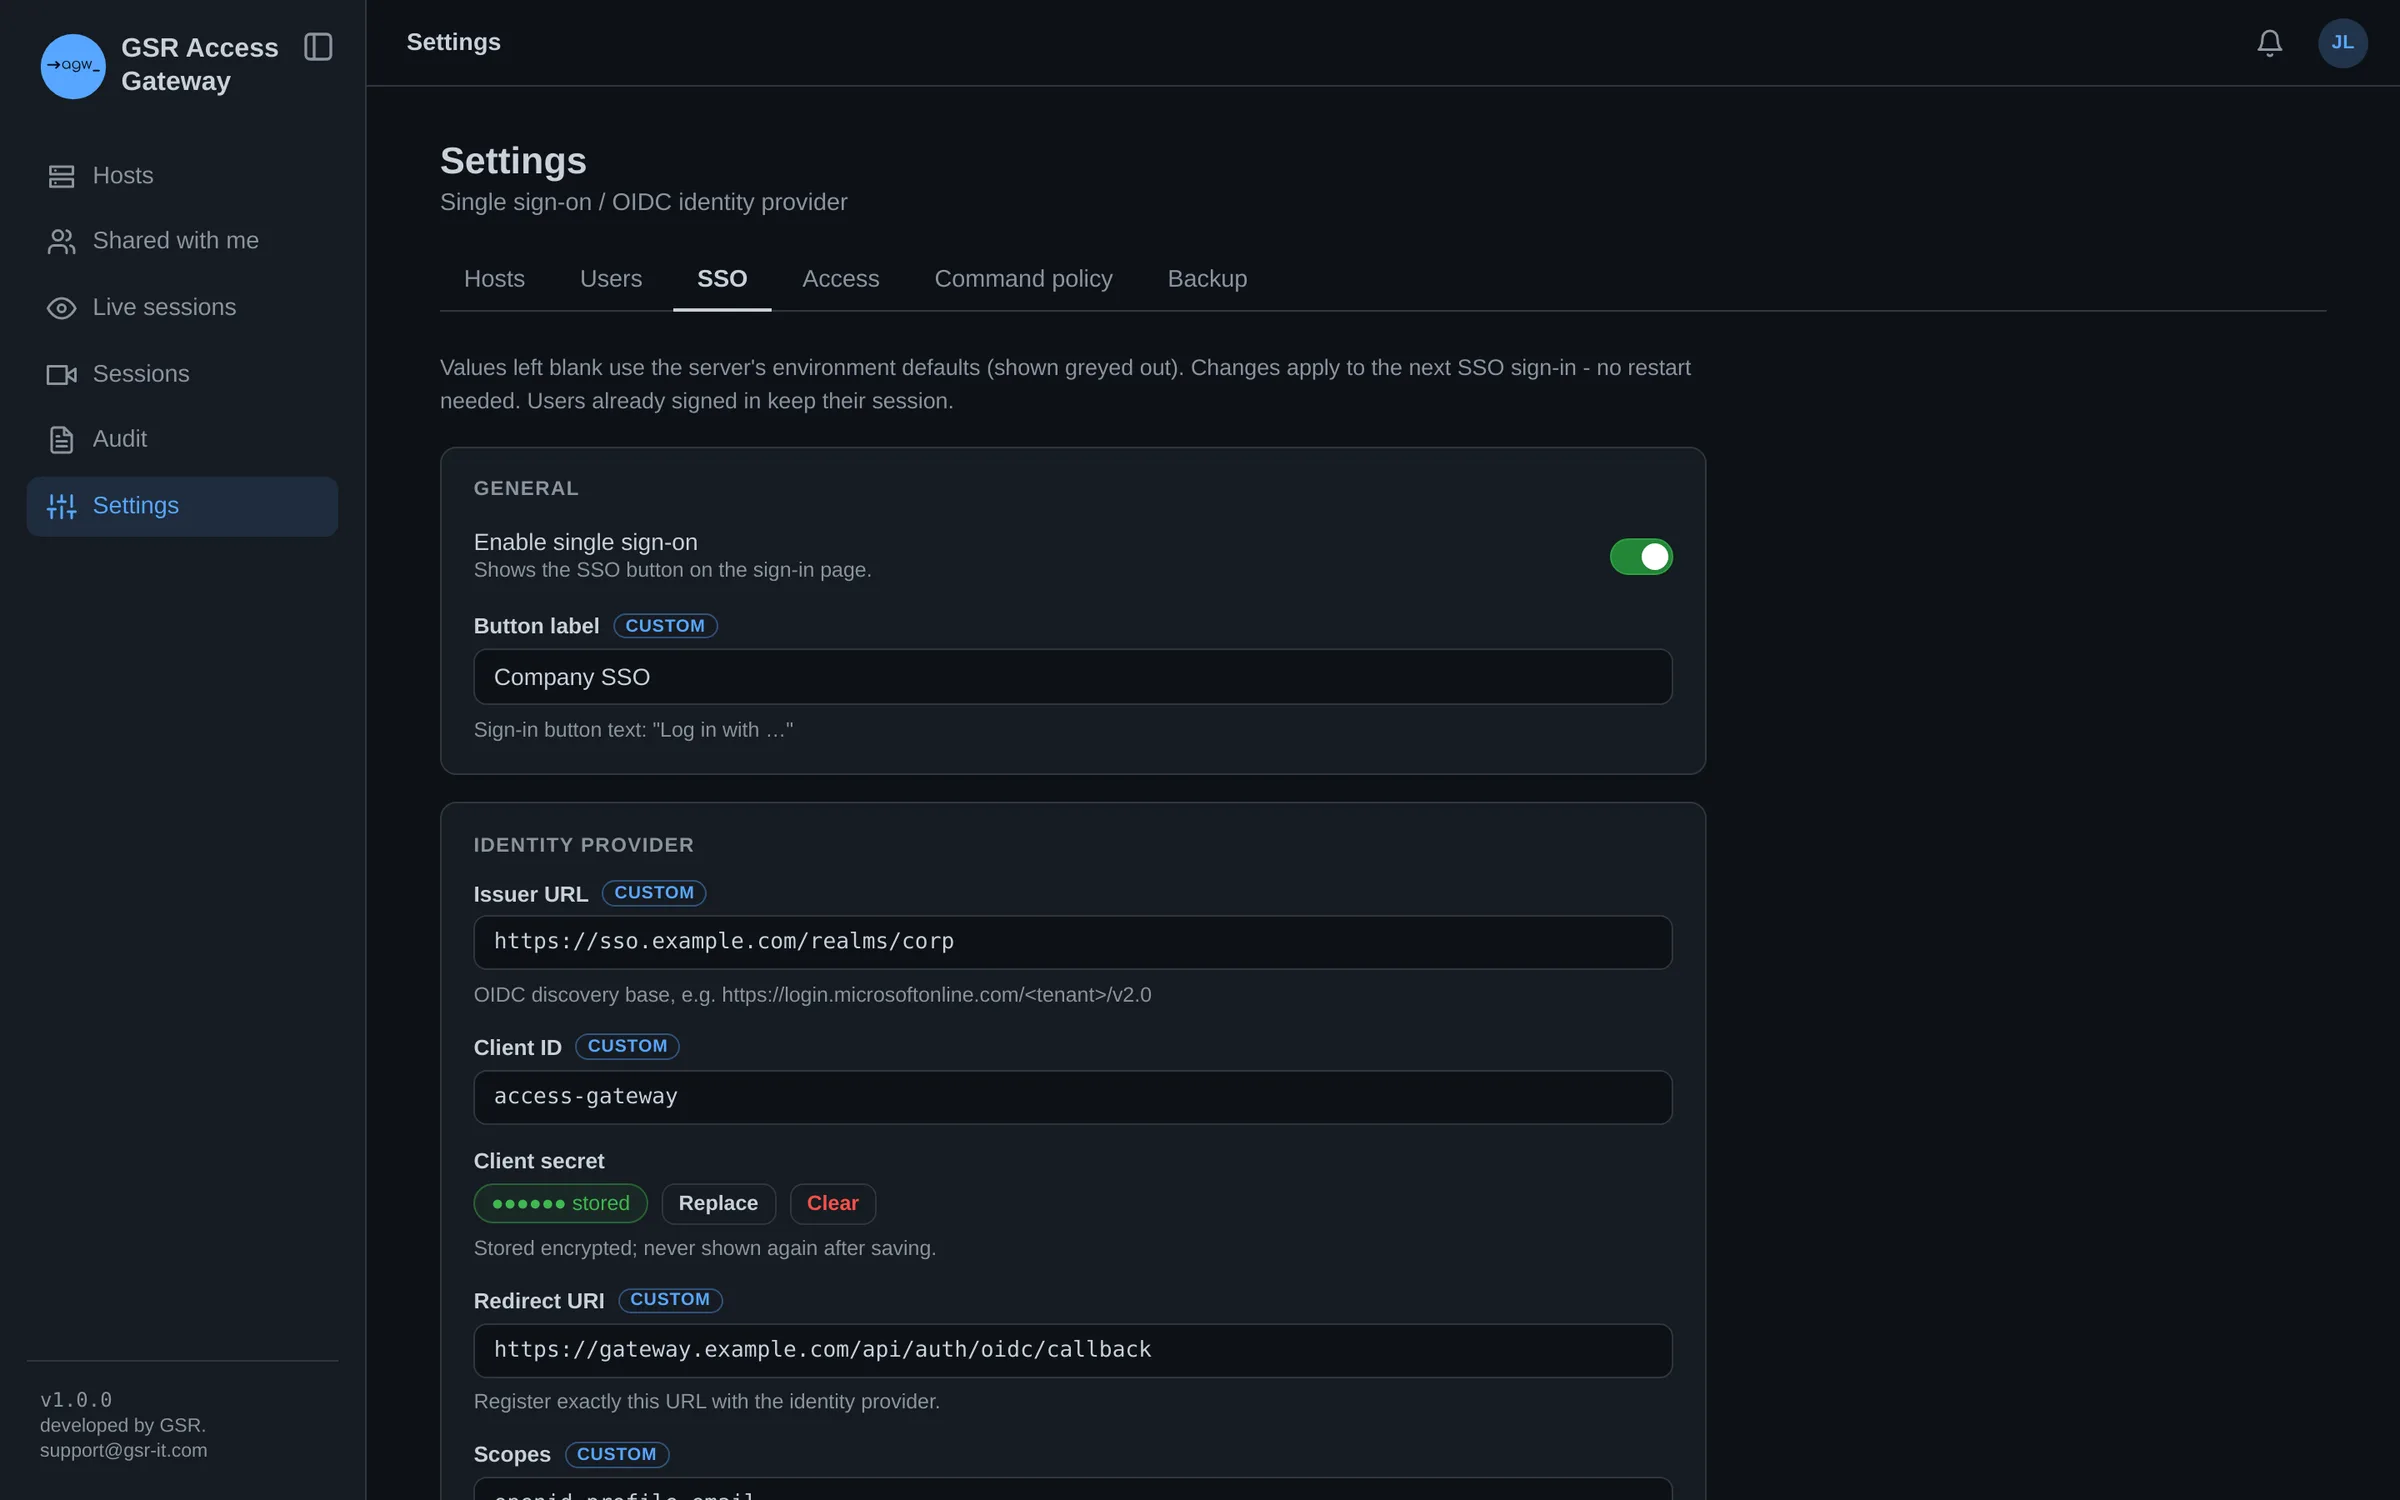Select the SSO tab
This screenshot has height=1500, width=2400.
point(722,279)
